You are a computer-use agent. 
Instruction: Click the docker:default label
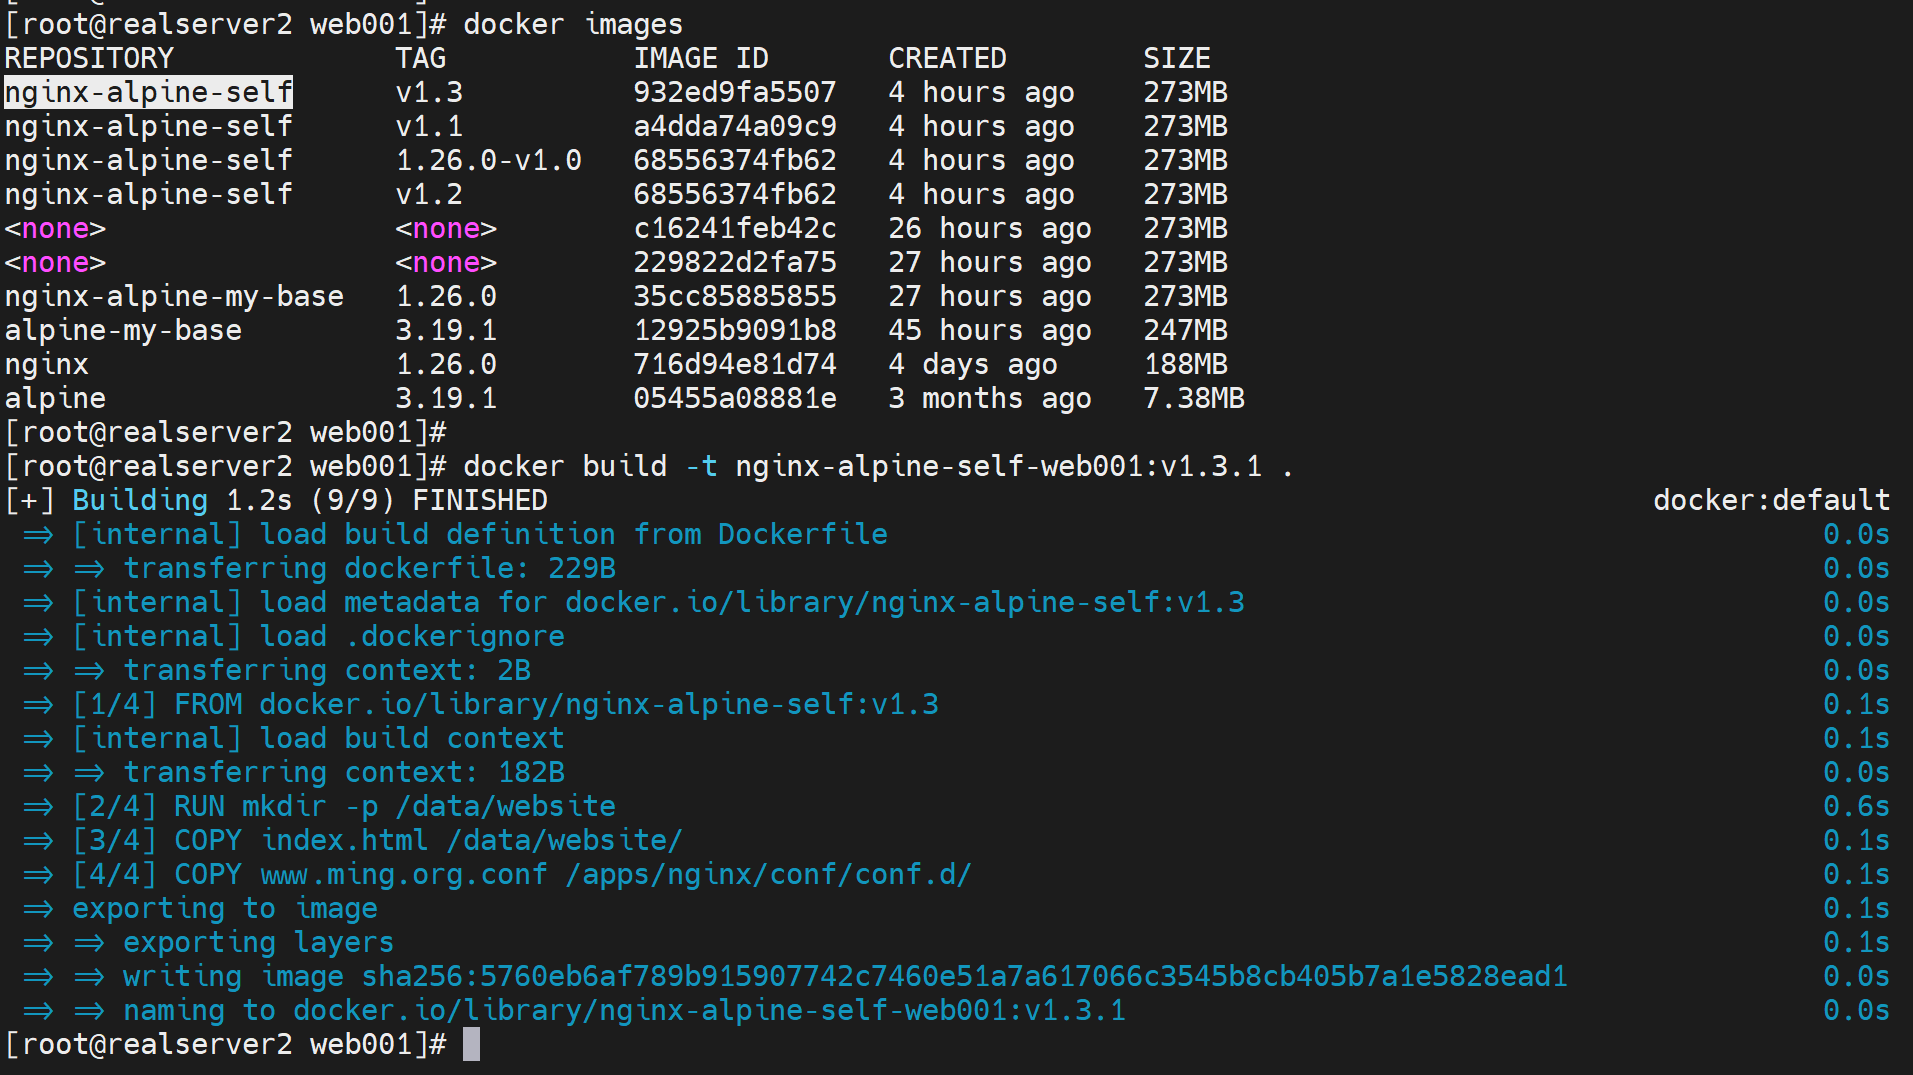(x=1770, y=501)
